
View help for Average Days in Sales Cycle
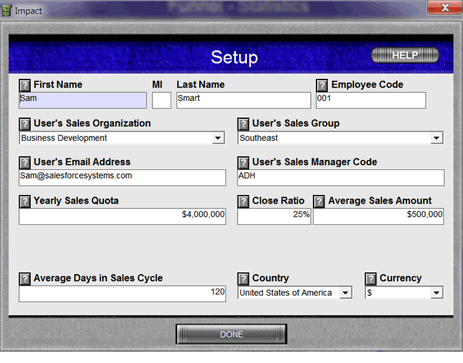(25, 279)
